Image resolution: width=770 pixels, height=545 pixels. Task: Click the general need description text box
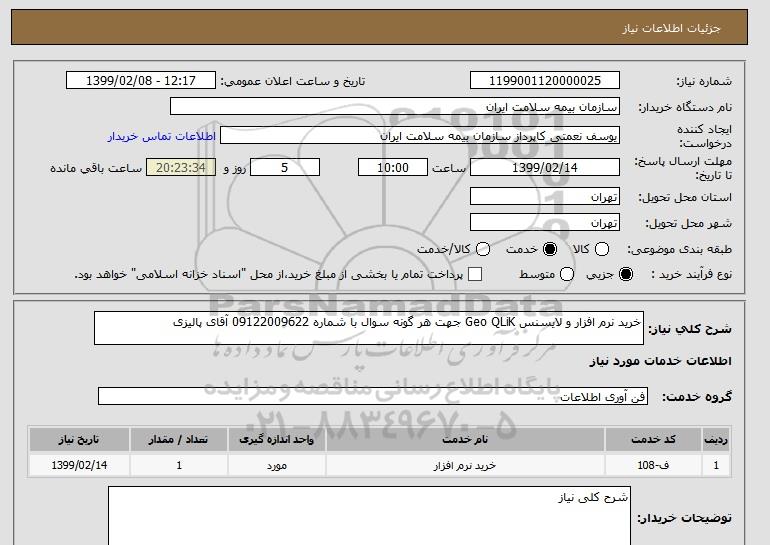[369, 328]
